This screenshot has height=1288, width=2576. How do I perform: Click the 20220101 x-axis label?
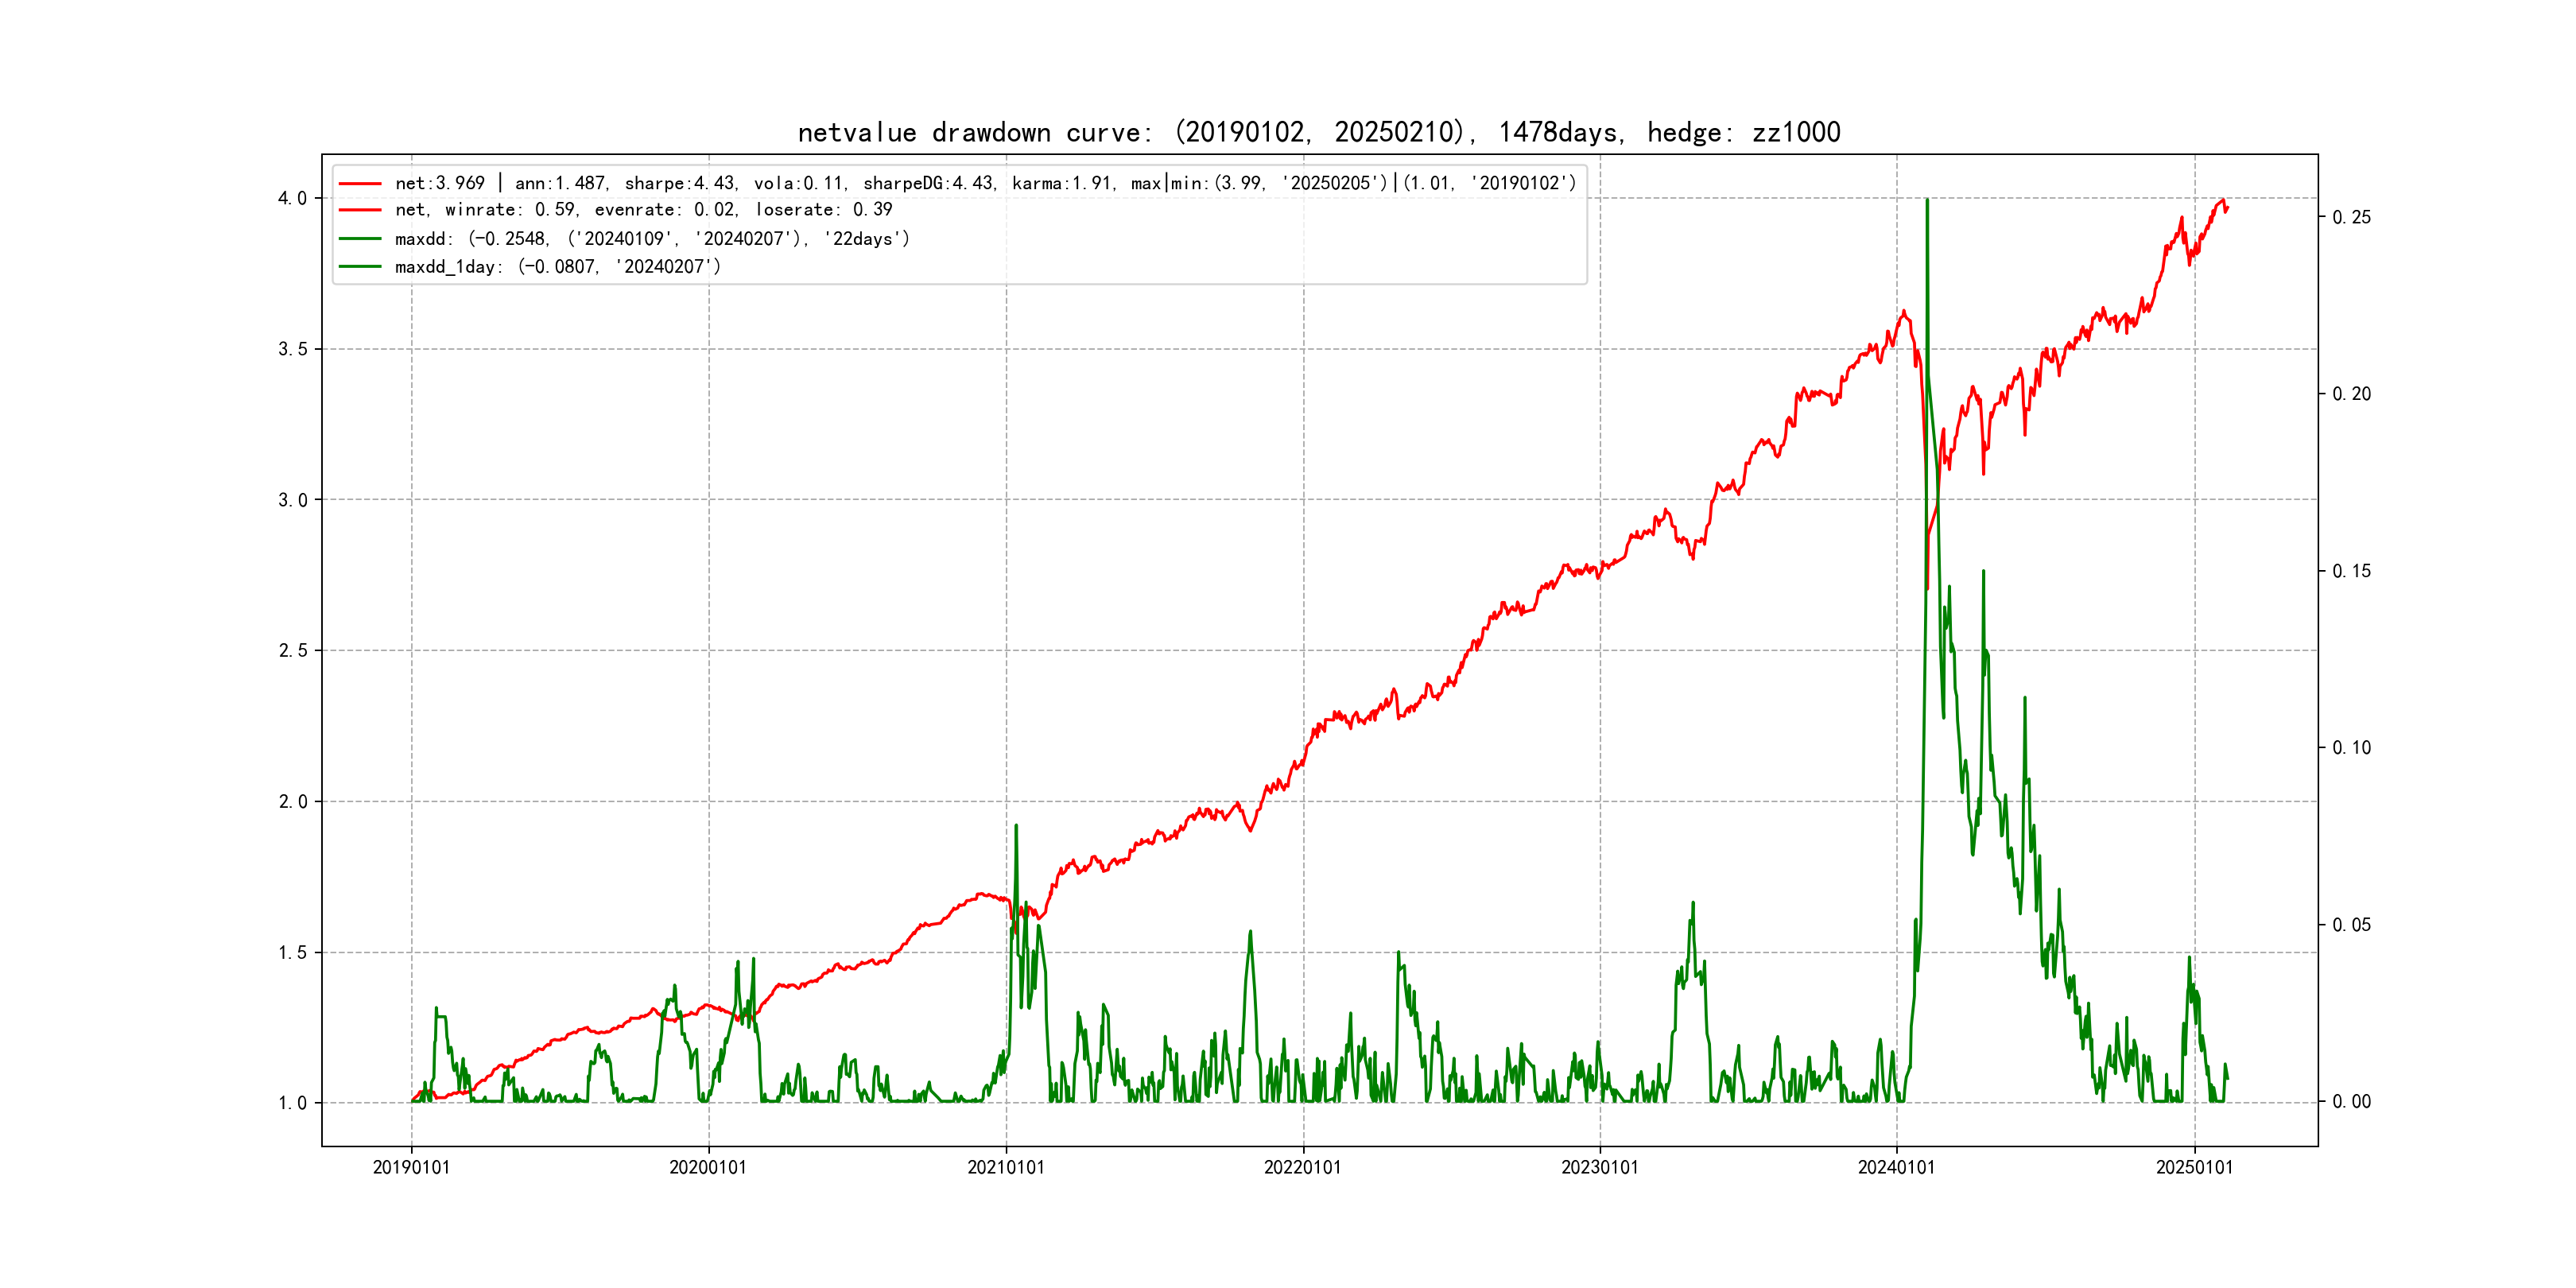[1302, 1168]
